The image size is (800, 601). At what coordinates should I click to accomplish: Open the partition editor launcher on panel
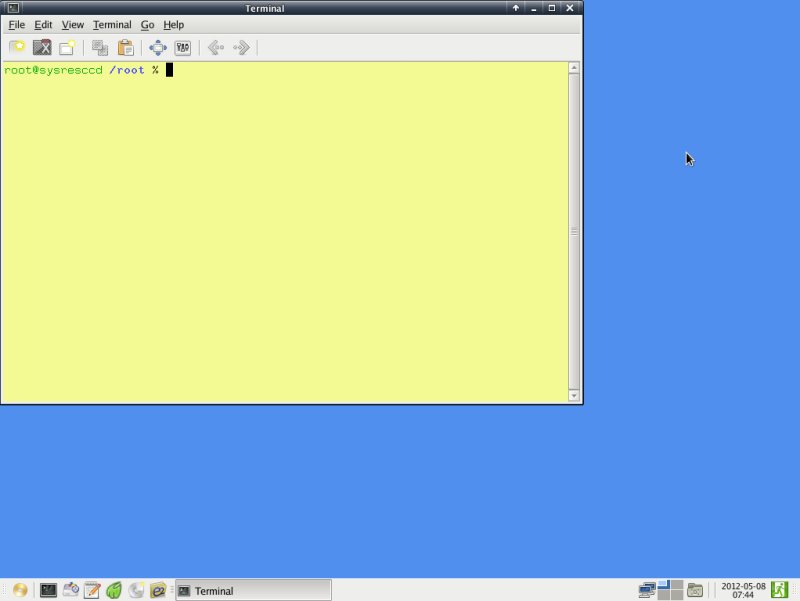pyautogui.click(x=70, y=590)
